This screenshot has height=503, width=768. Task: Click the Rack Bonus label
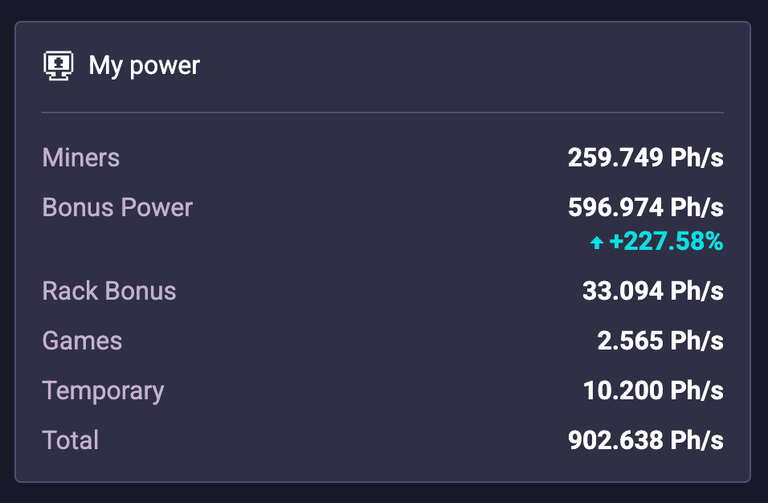(109, 291)
